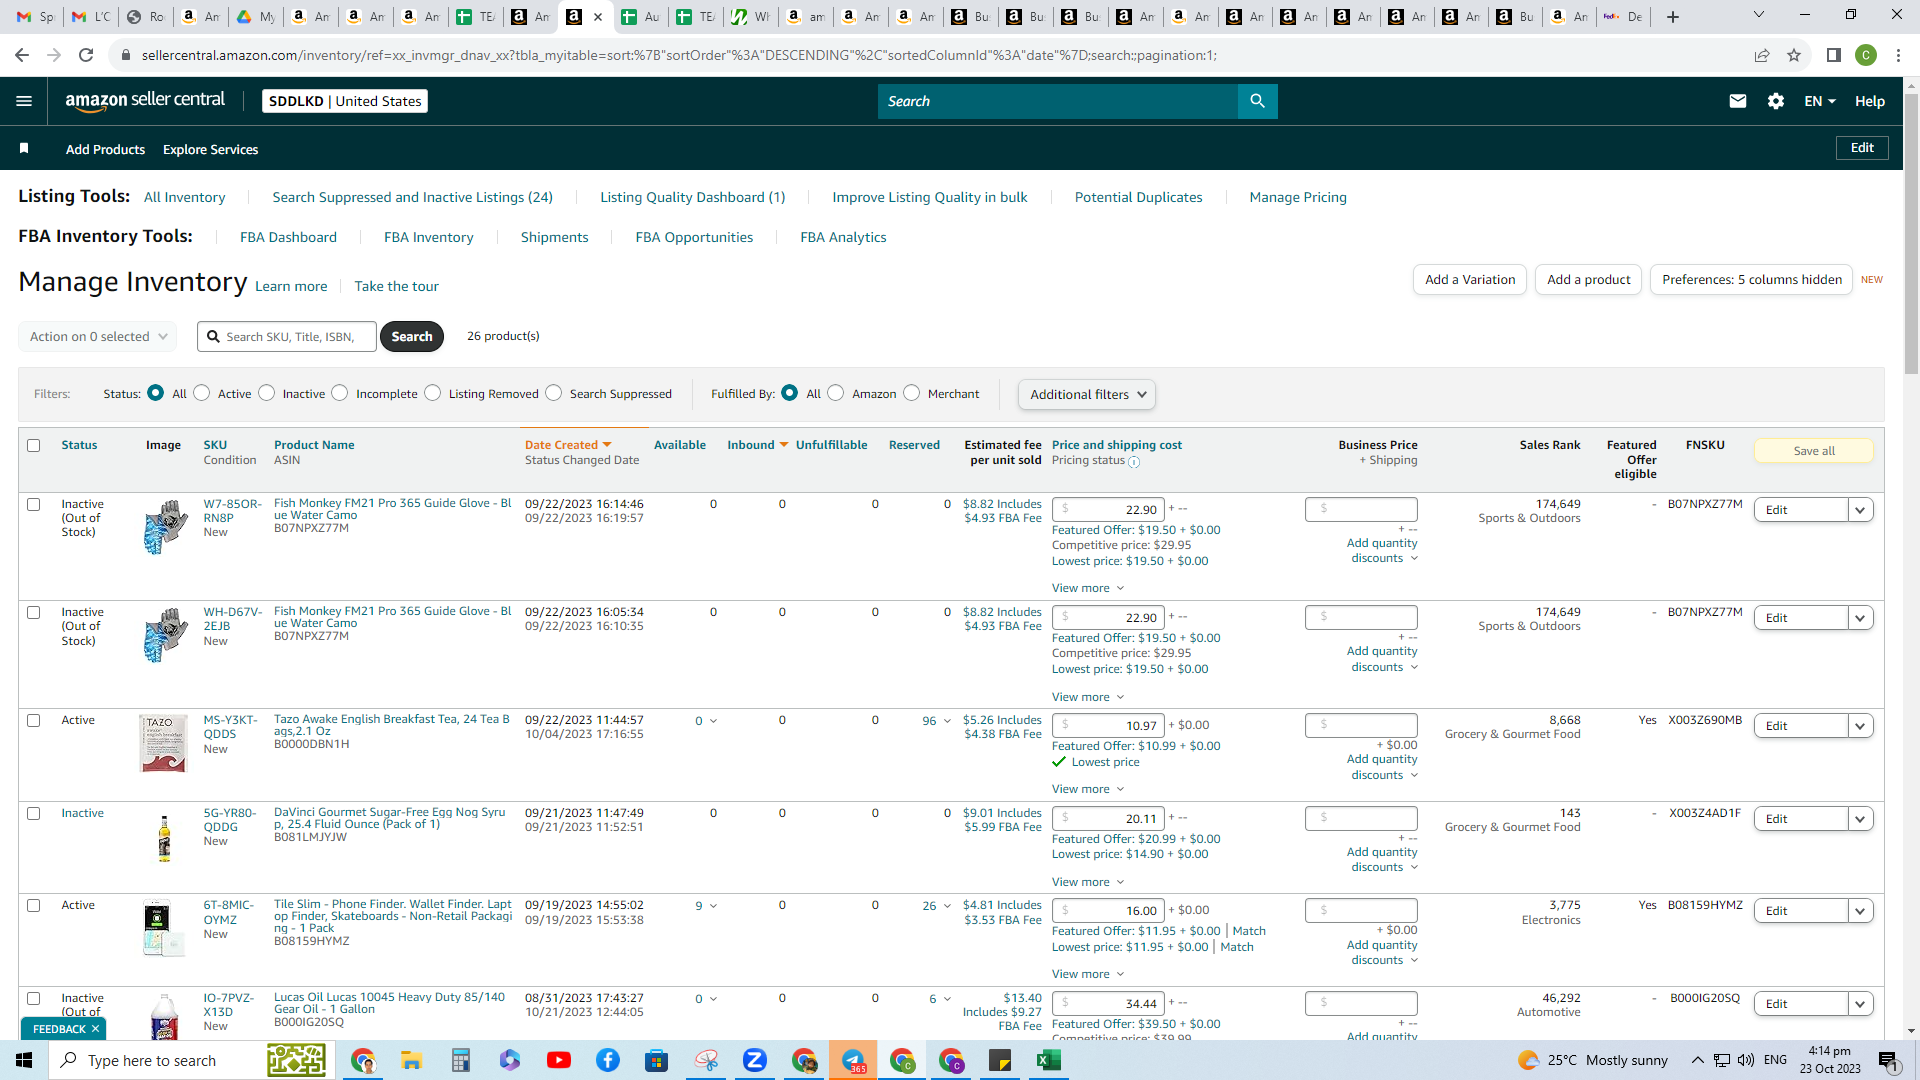Viewport: 1920px width, 1080px height.
Task: Select the Tazo Awake English Breakfast Tea row checkbox
Action: click(x=34, y=720)
